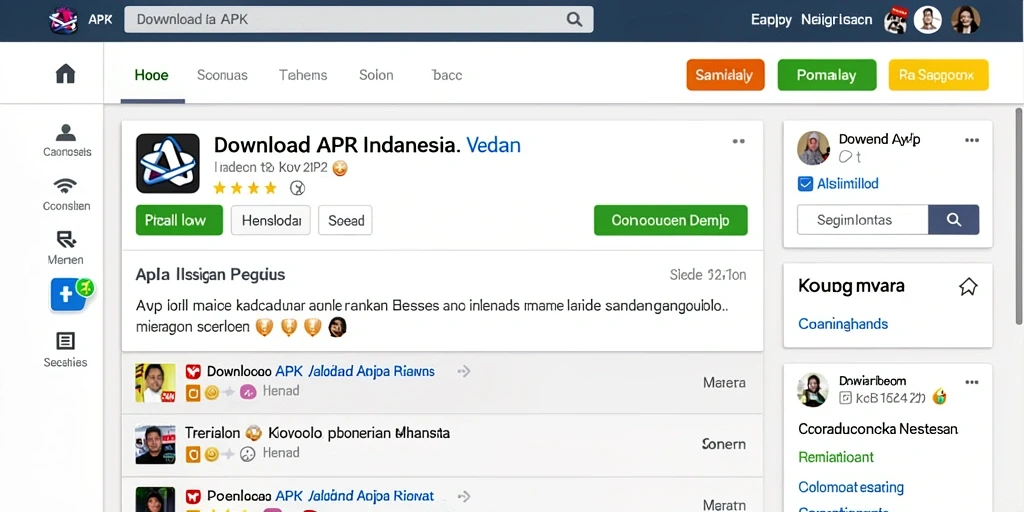Switch to the Solon tab
Viewport: 1024px width, 512px height.
click(376, 75)
